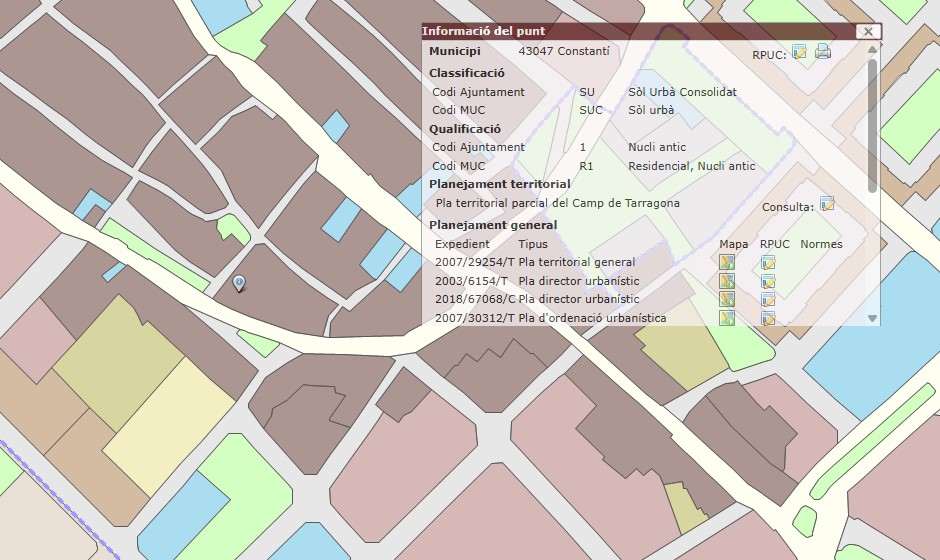Open RPUC icon for expedient 2007/30312/T
This screenshot has height=560, width=940.
pos(768,318)
